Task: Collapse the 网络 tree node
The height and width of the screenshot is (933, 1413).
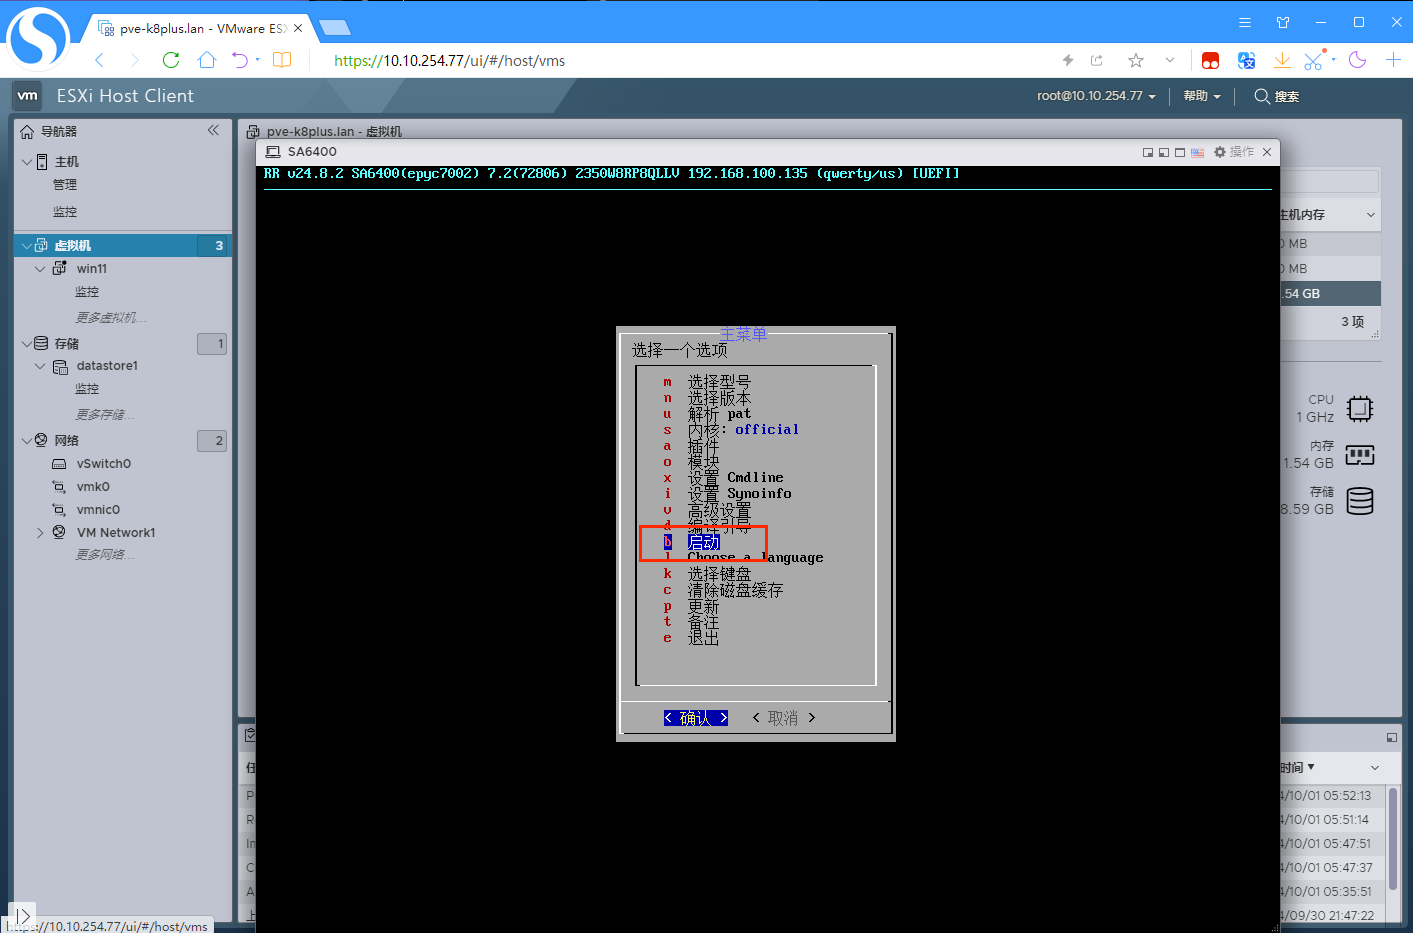Action: 26,440
